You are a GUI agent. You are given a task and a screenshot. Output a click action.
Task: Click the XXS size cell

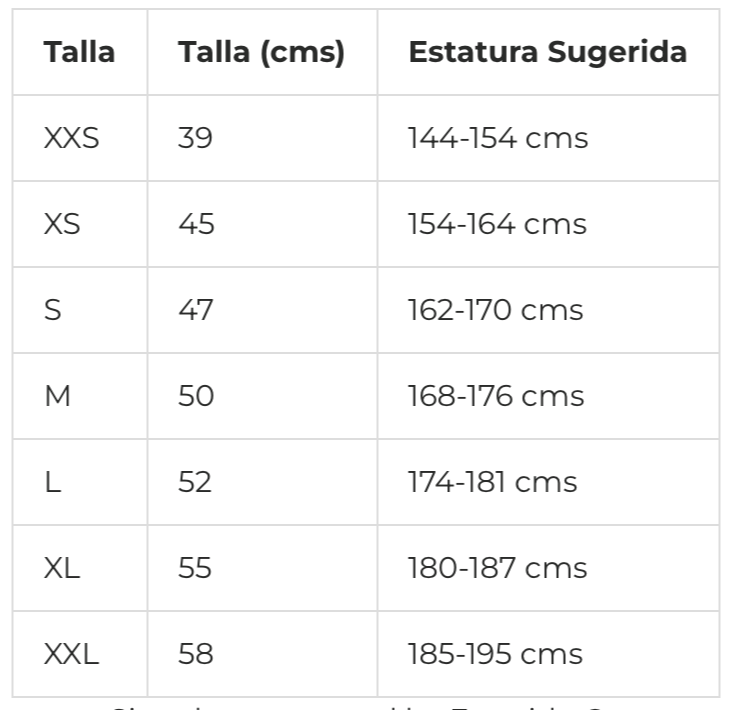coord(80,138)
